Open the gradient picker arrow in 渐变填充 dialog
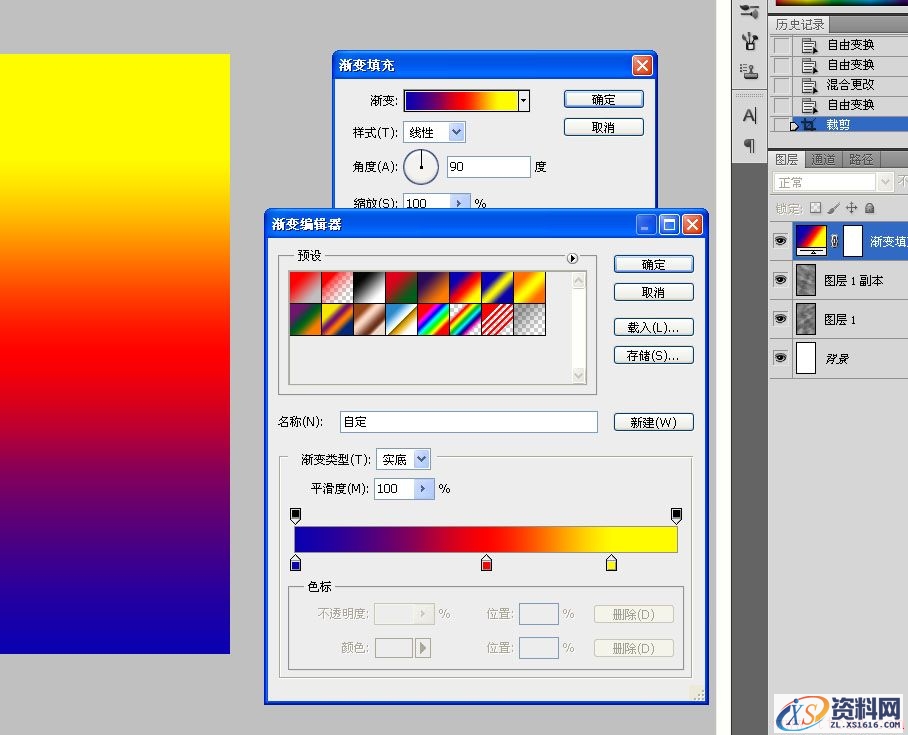The width and height of the screenshot is (908, 735). pyautogui.click(x=523, y=100)
